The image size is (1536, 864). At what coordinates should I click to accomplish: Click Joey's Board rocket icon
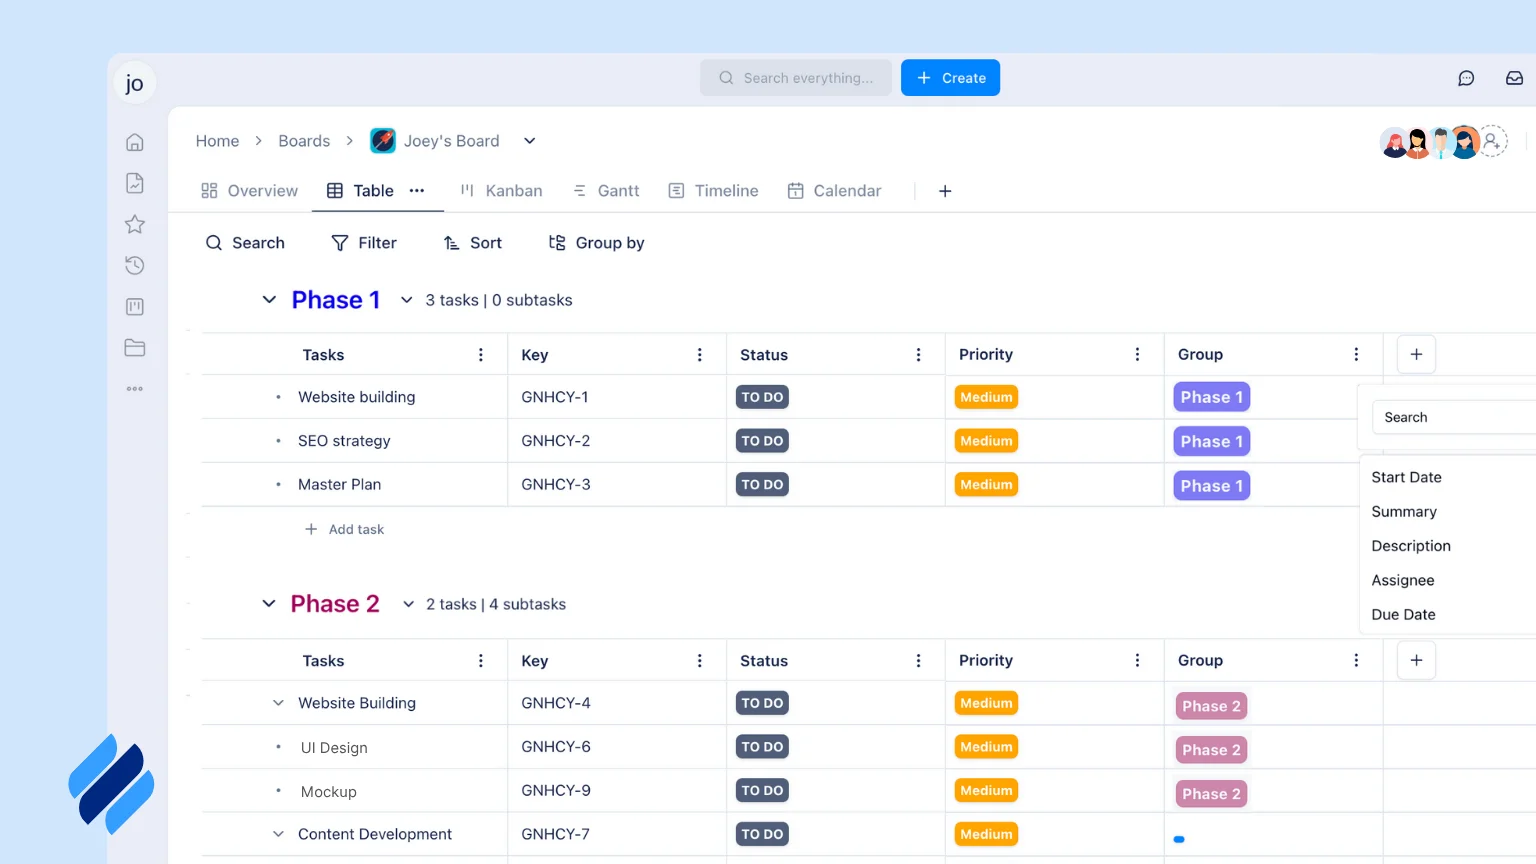click(x=382, y=140)
